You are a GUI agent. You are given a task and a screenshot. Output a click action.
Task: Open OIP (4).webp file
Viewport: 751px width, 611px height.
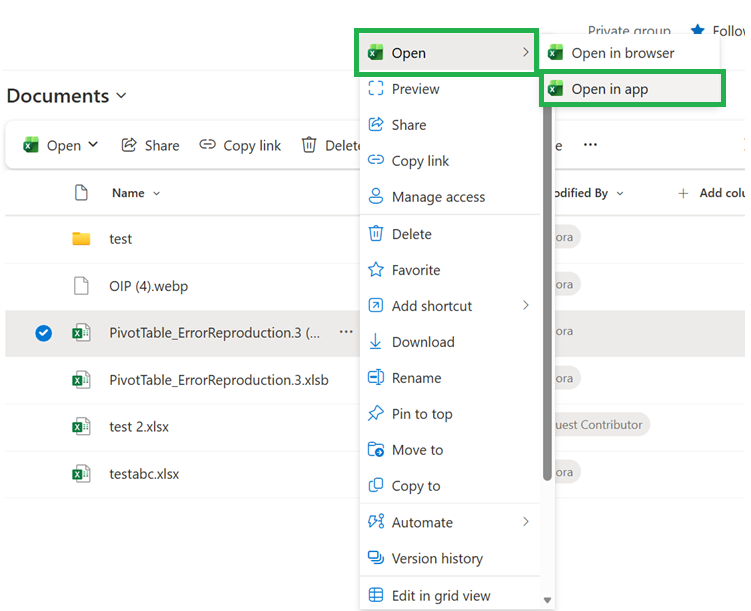point(148,286)
